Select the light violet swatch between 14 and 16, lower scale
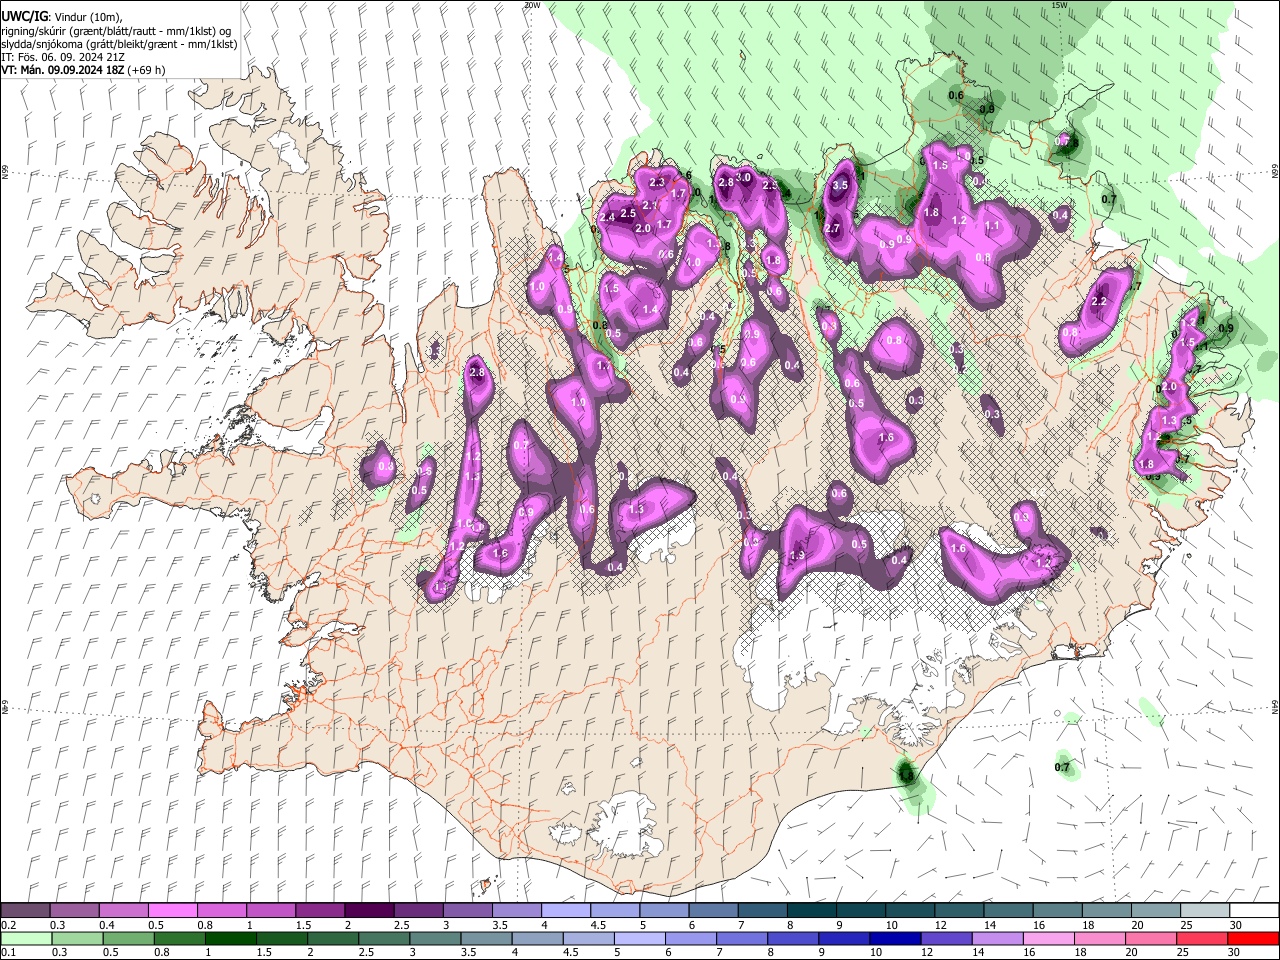Image resolution: width=1280 pixels, height=960 pixels. coord(998,938)
